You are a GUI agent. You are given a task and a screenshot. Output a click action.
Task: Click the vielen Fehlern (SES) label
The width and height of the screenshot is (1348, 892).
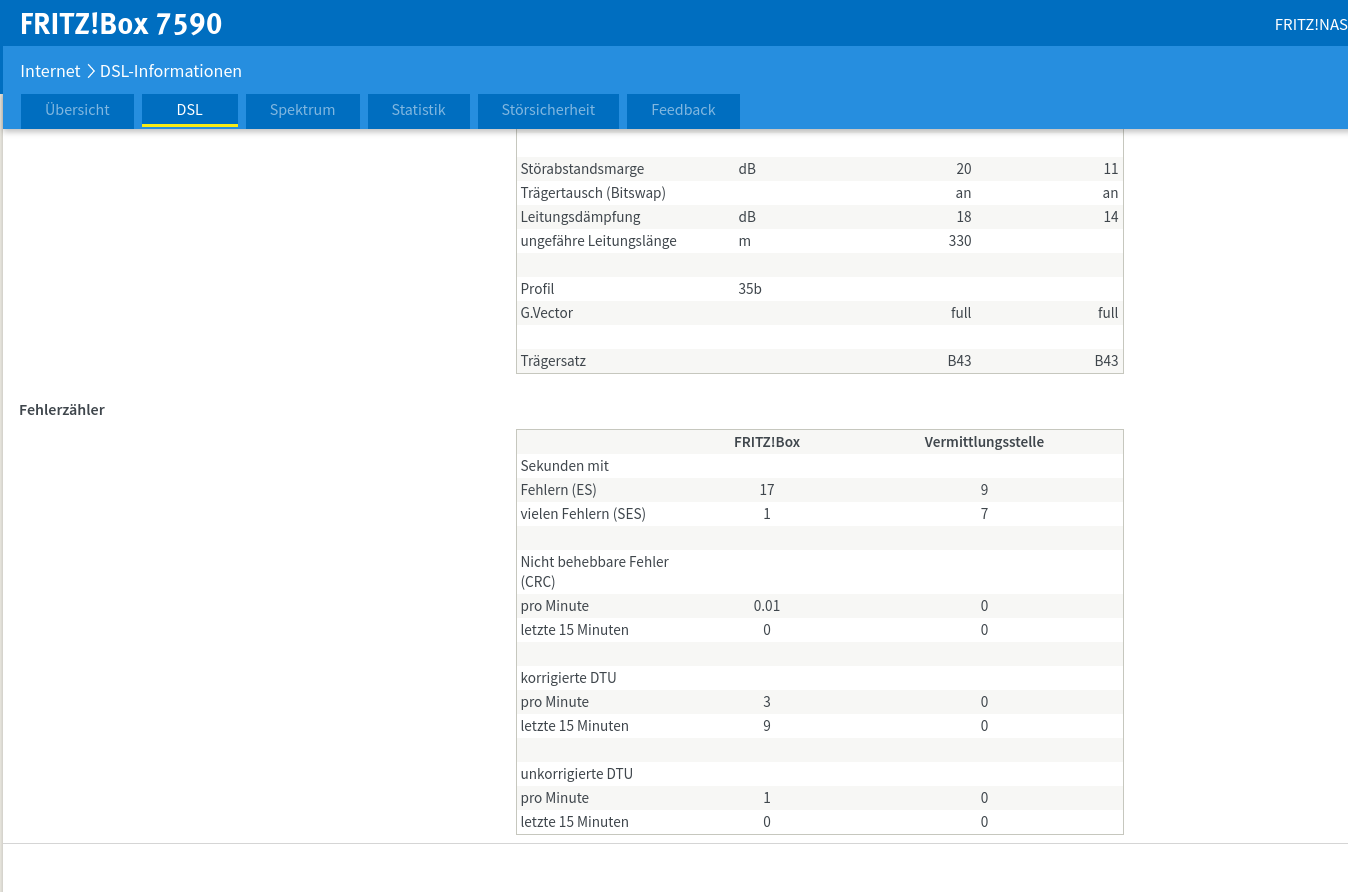click(x=583, y=514)
